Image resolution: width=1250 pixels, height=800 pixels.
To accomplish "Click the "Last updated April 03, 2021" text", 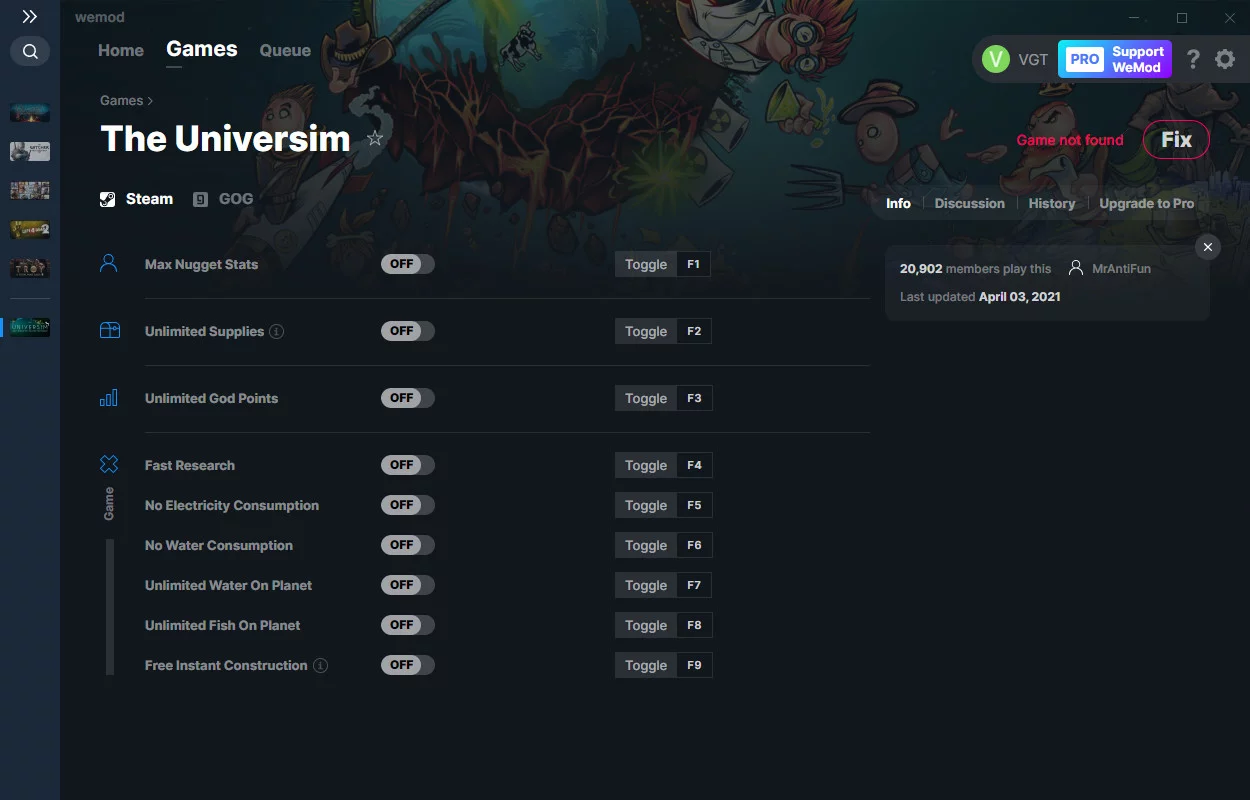I will (980, 296).
